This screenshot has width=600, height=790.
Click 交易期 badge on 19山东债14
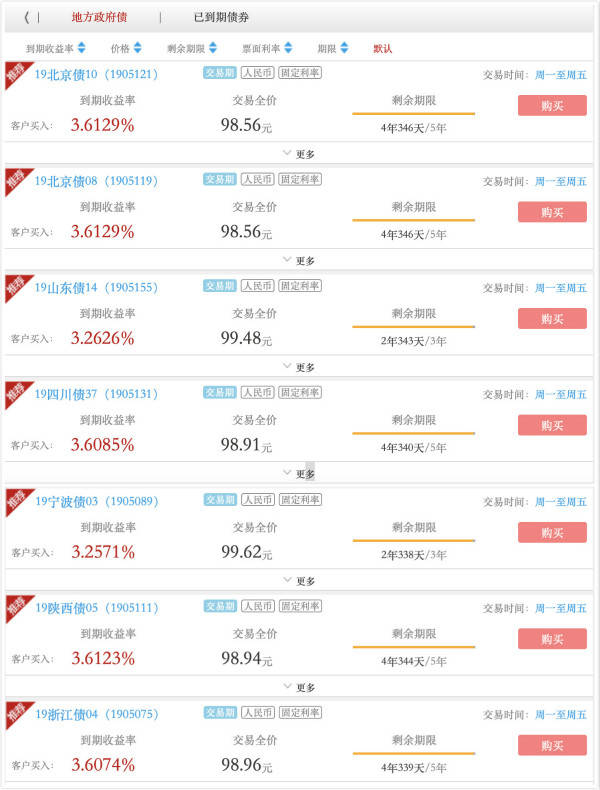pyautogui.click(x=220, y=286)
